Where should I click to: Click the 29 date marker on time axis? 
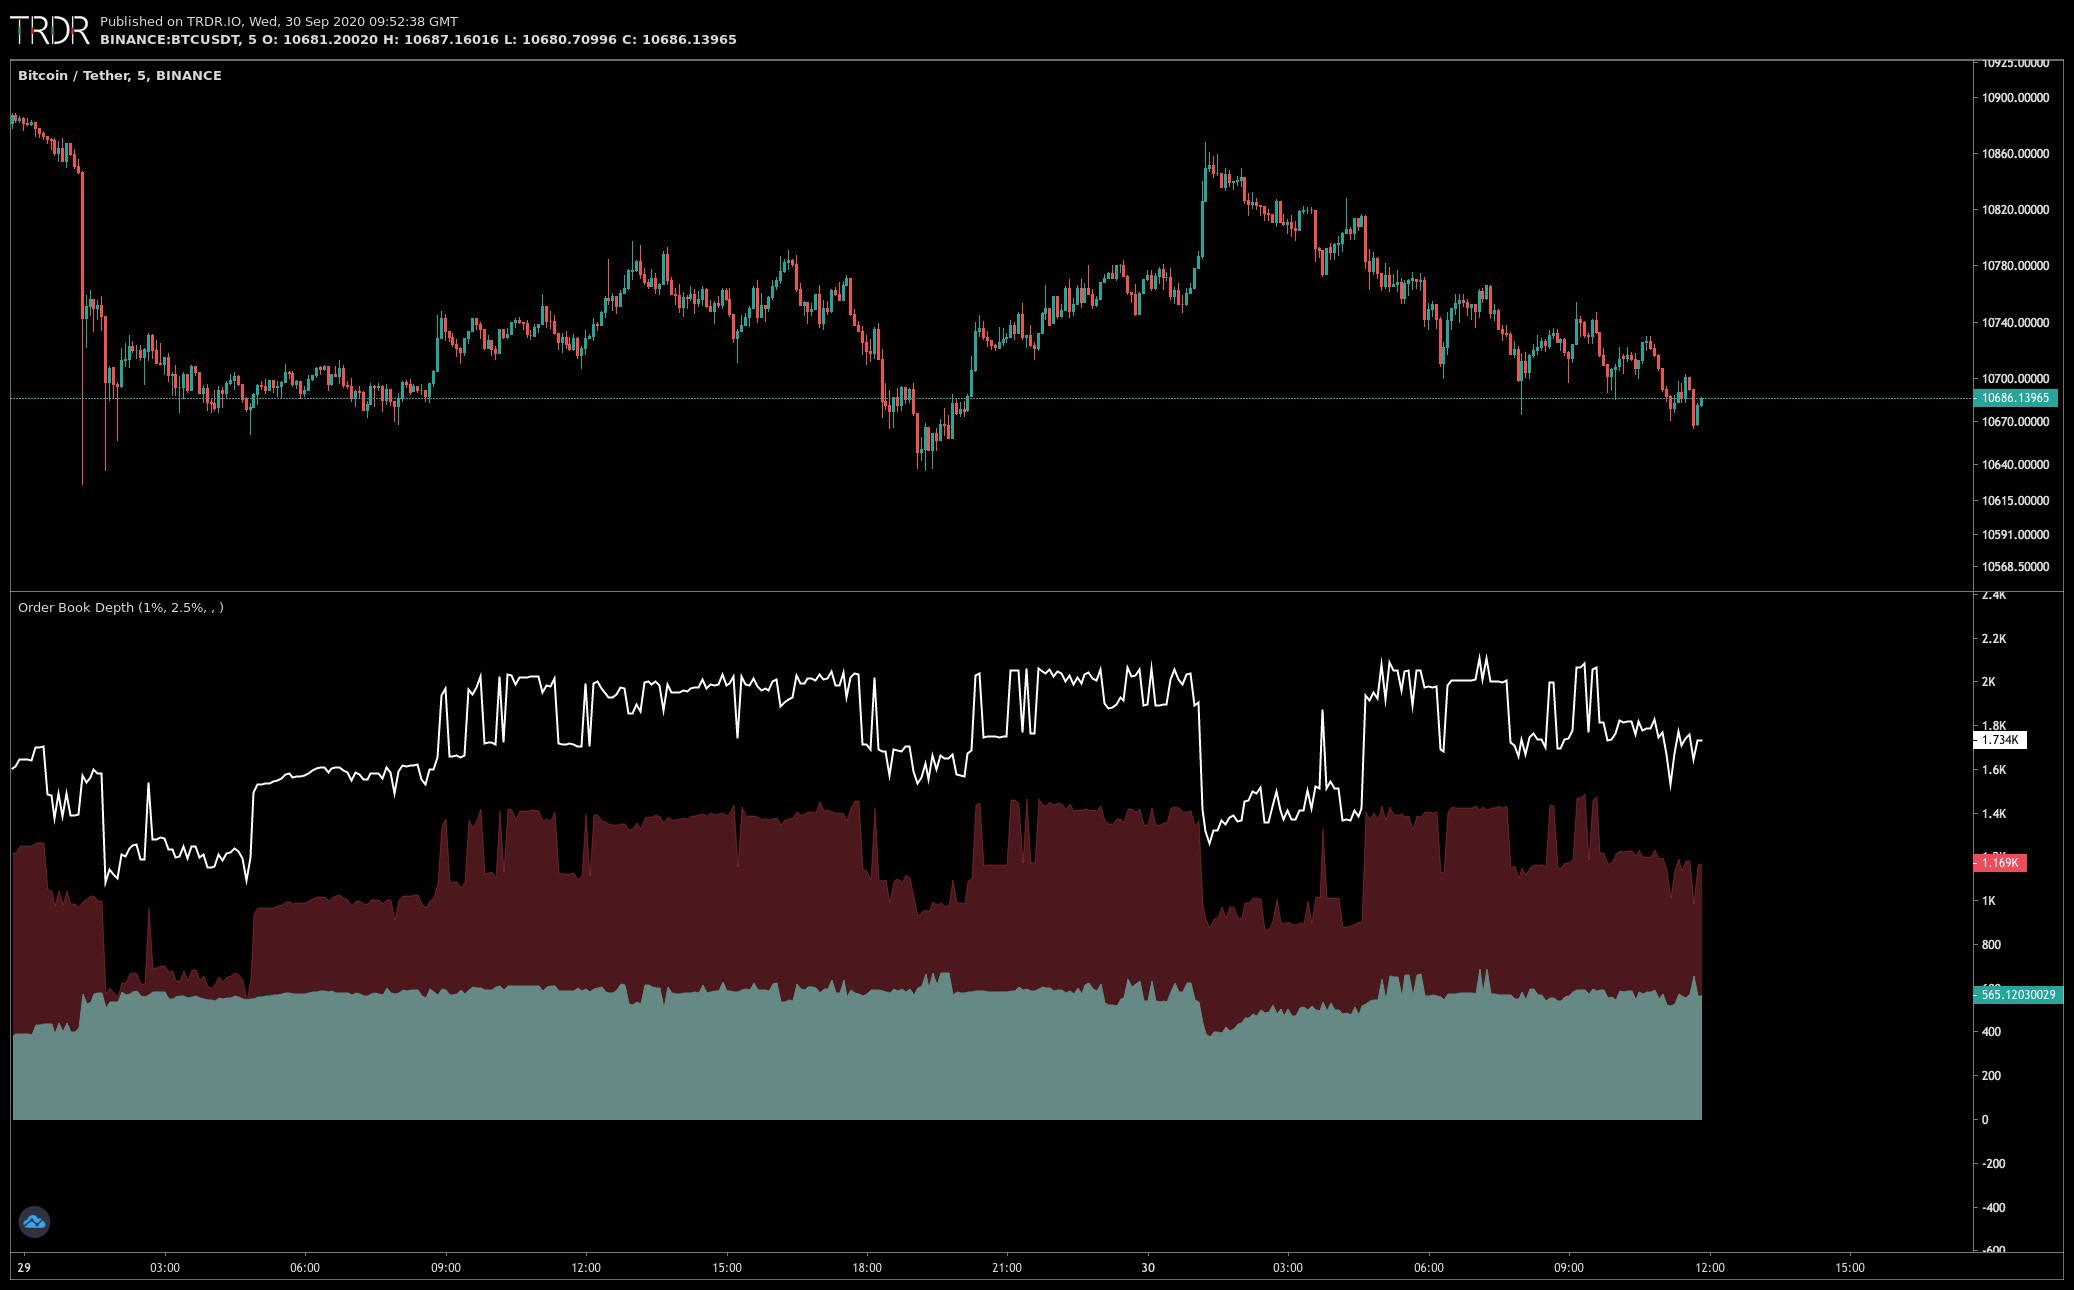coord(24,1267)
